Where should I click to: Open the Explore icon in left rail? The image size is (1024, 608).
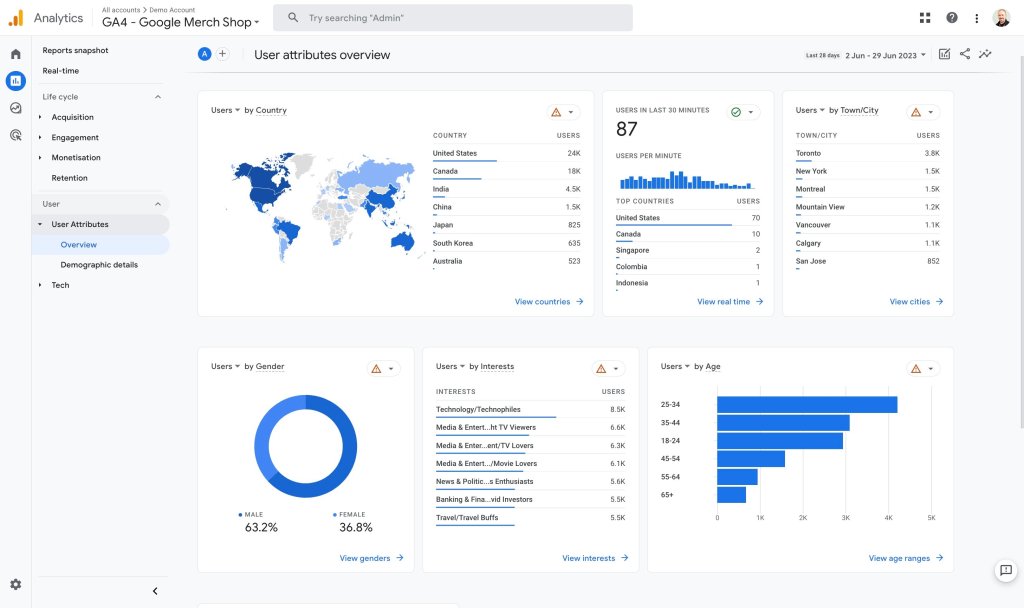(x=16, y=108)
